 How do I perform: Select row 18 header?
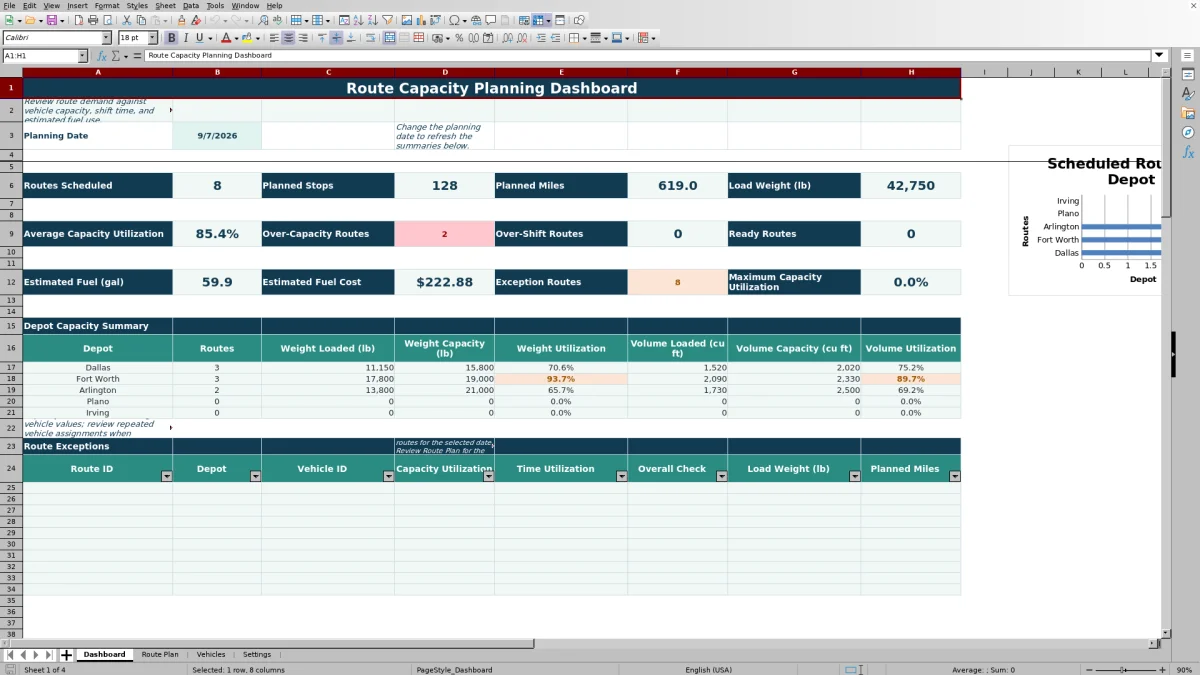pyautogui.click(x=11, y=379)
